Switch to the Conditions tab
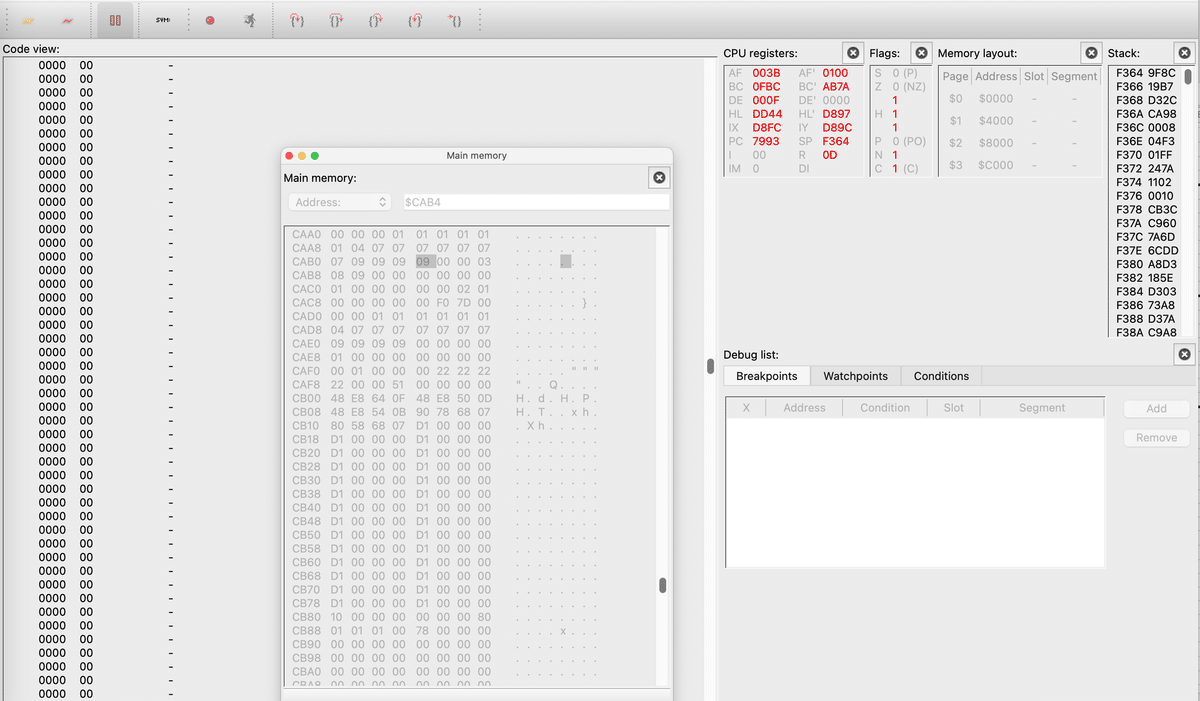This screenshot has width=1200, height=701. click(940, 376)
